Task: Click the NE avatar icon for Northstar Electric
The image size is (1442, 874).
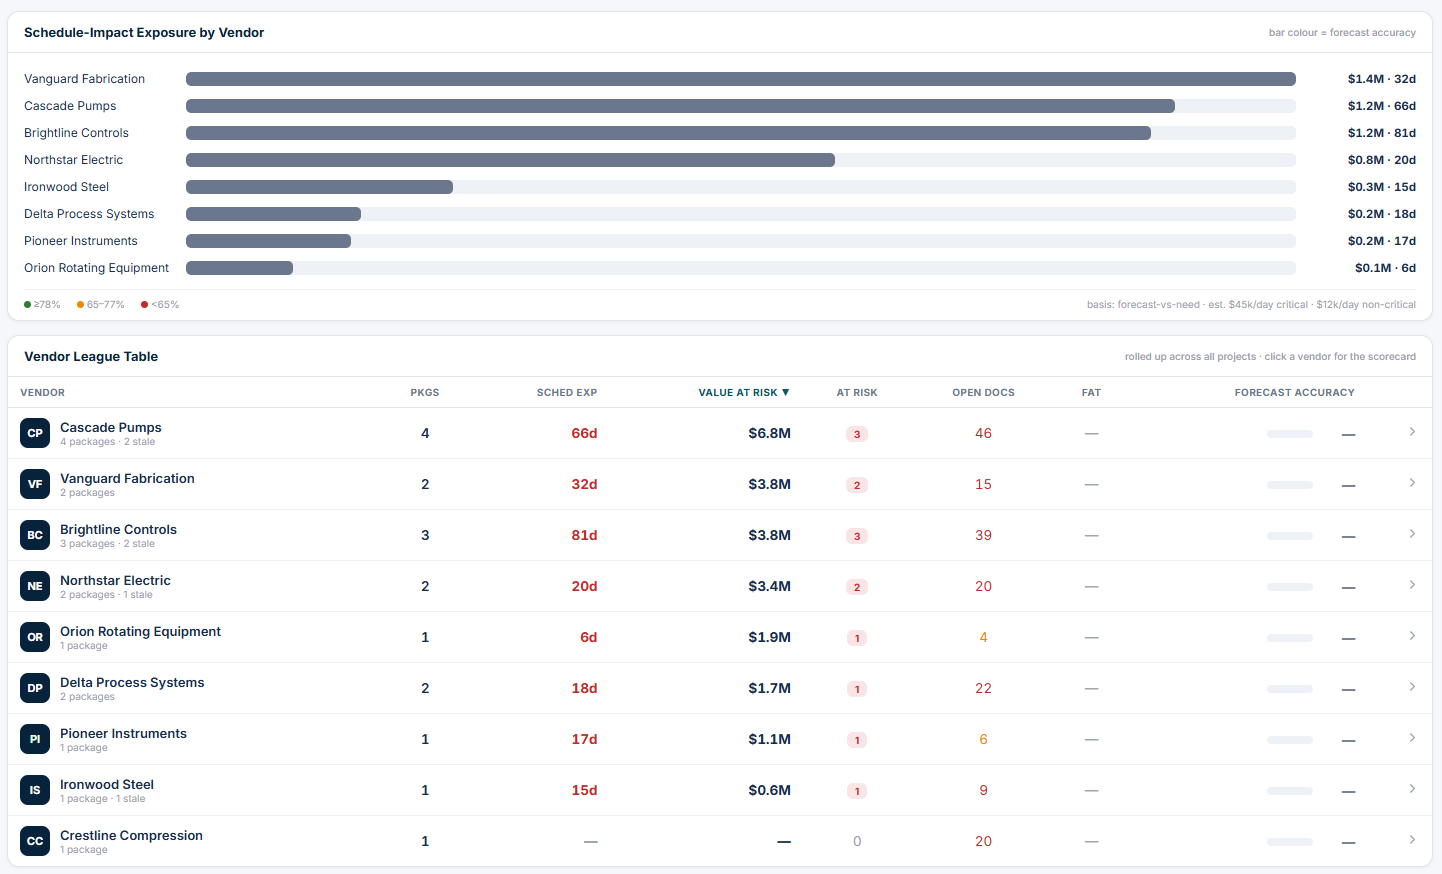Action: [35, 586]
